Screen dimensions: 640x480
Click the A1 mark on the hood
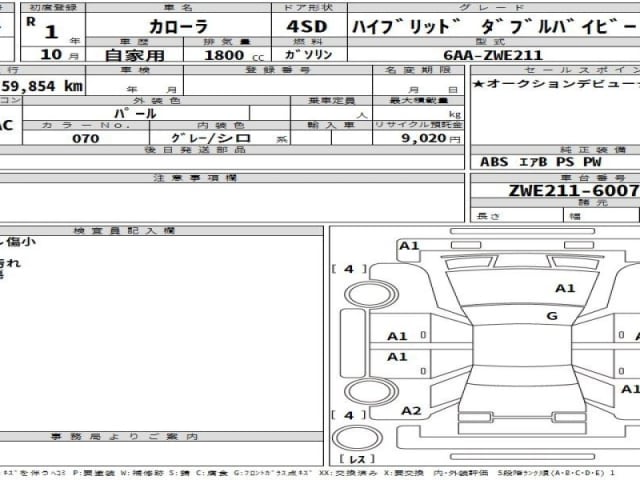point(565,289)
